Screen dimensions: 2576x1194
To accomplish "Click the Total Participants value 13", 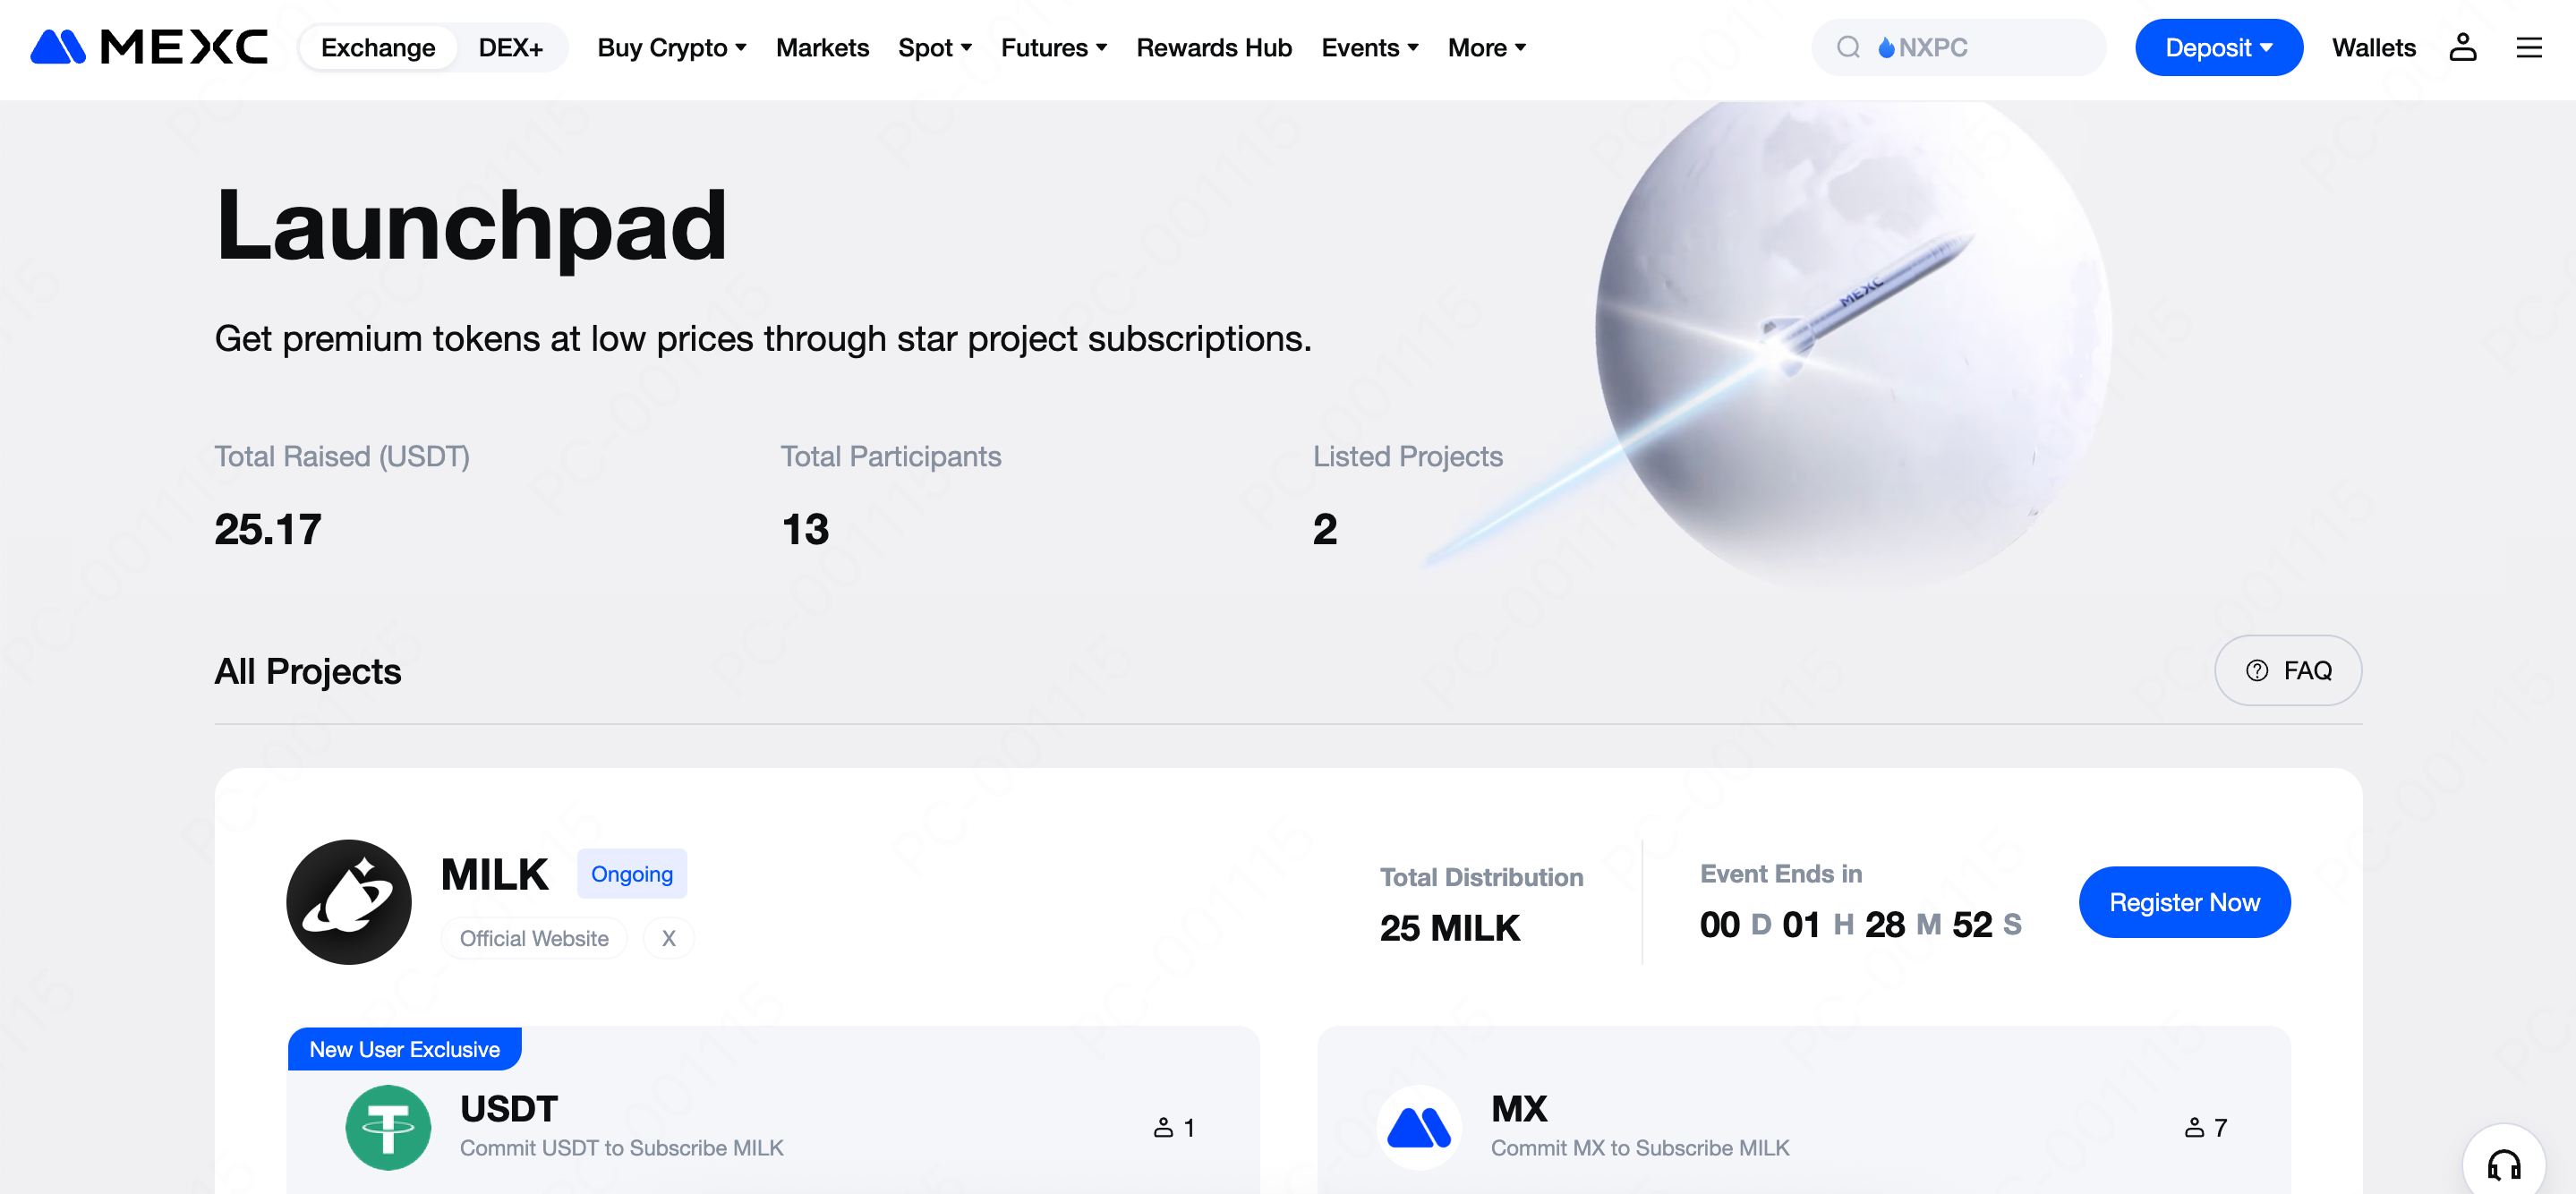I will [805, 528].
